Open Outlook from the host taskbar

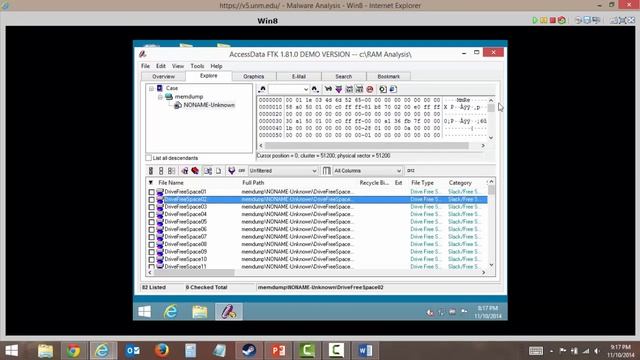133,351
